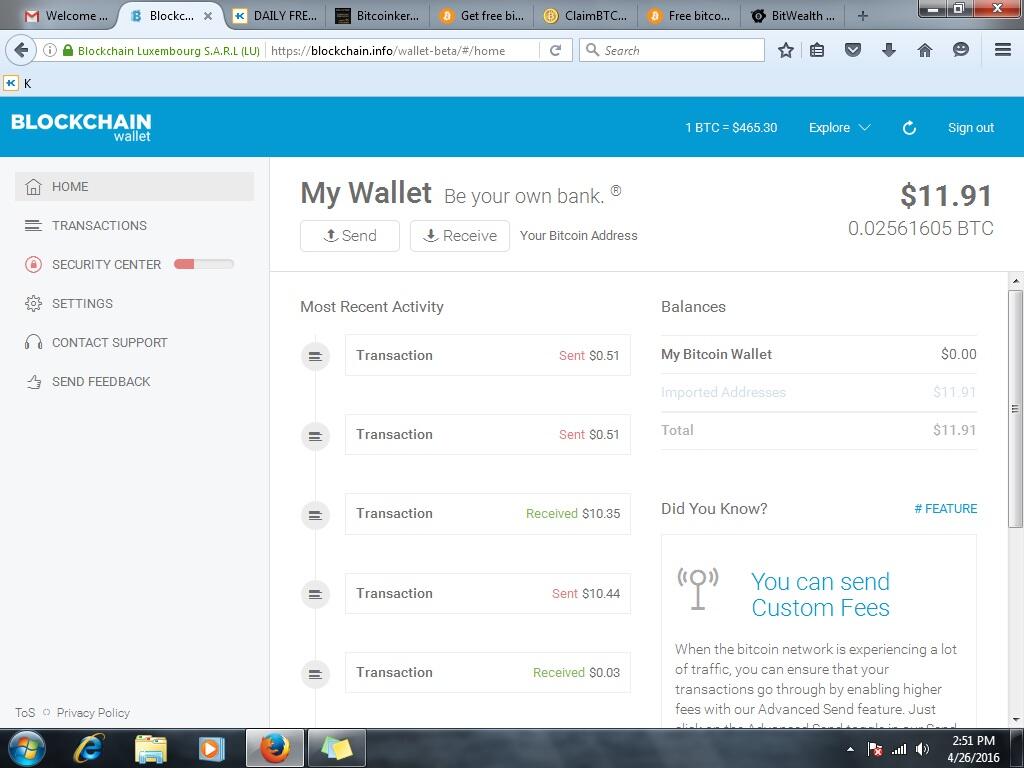
Task: Open the Firefox hamburger menu
Action: [1002, 50]
